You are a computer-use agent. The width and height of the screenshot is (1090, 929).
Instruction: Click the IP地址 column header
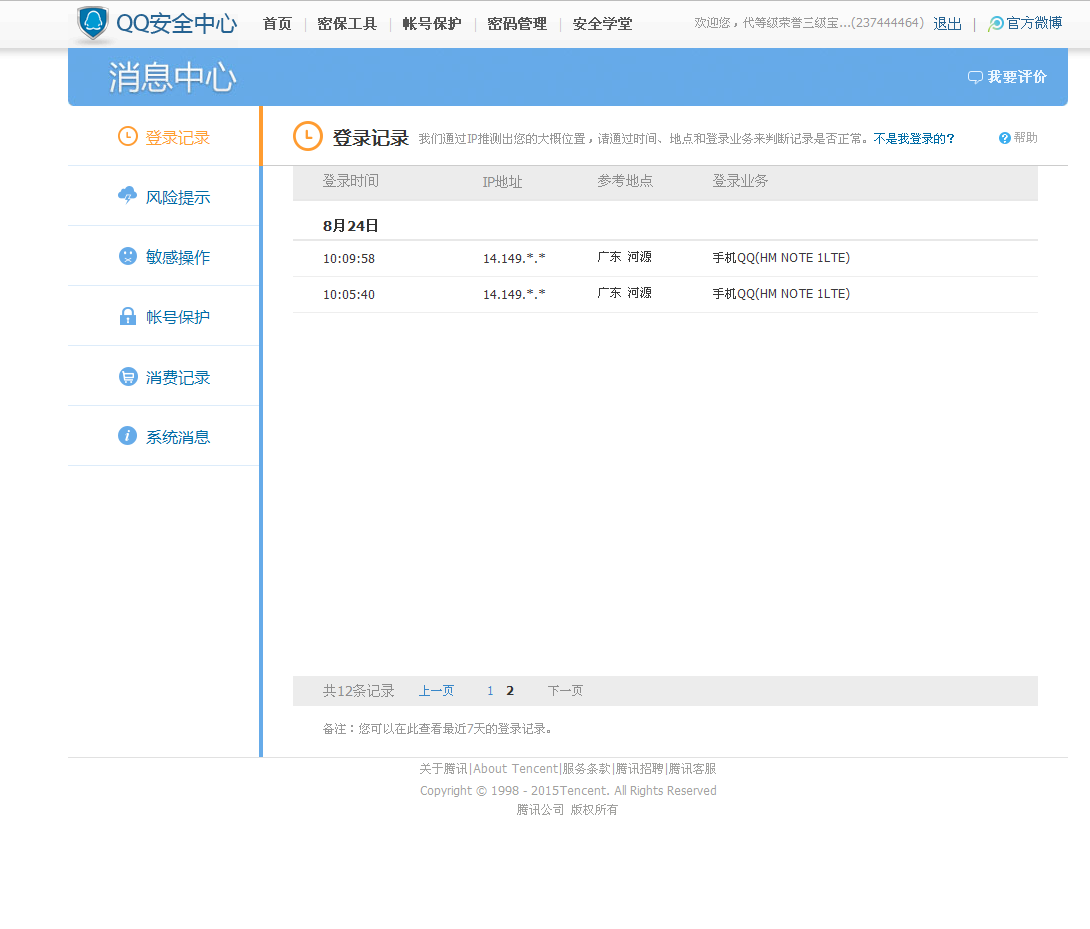(502, 182)
